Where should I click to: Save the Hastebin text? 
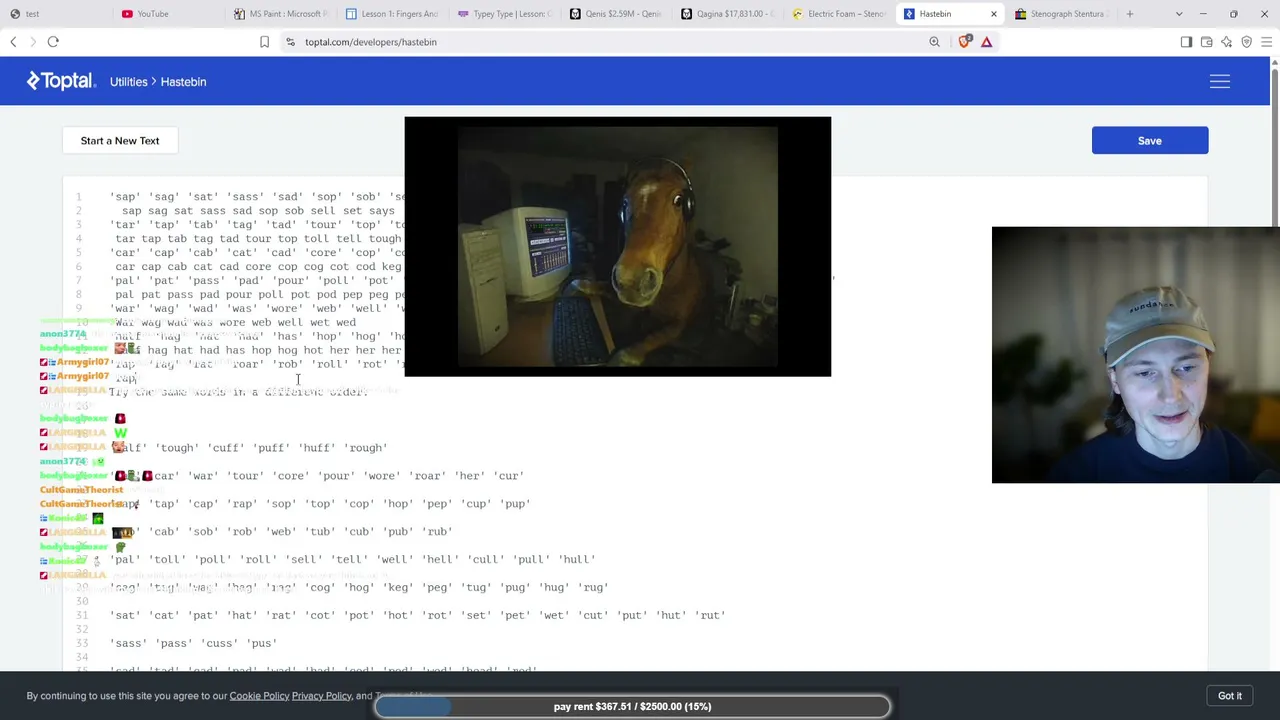1150,141
